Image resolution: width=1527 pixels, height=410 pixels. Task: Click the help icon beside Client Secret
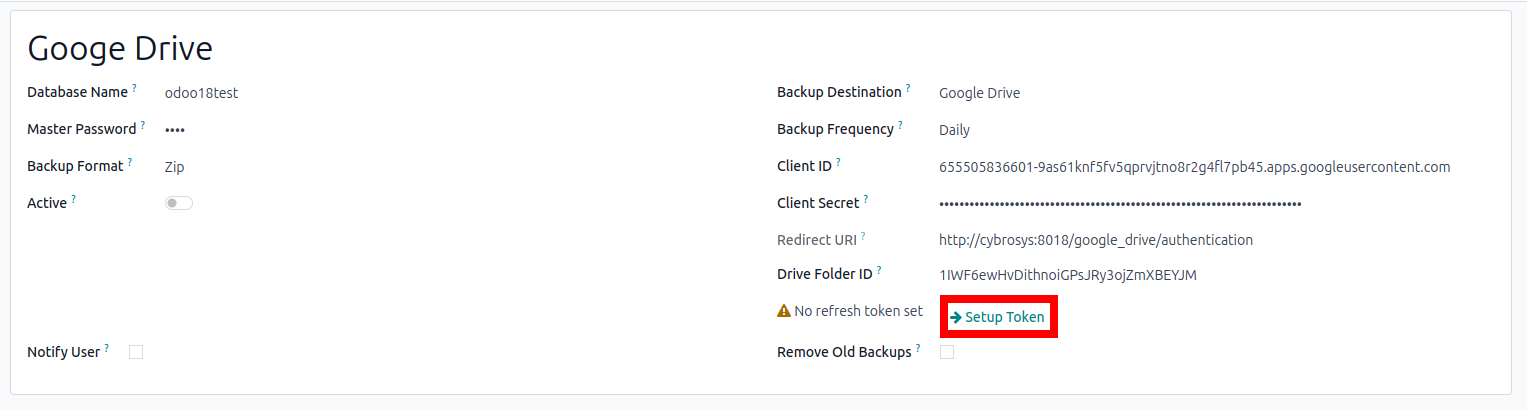point(866,199)
